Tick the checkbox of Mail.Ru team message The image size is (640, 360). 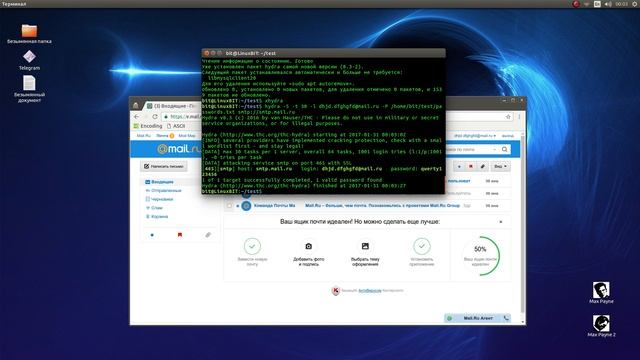[x=229, y=206]
